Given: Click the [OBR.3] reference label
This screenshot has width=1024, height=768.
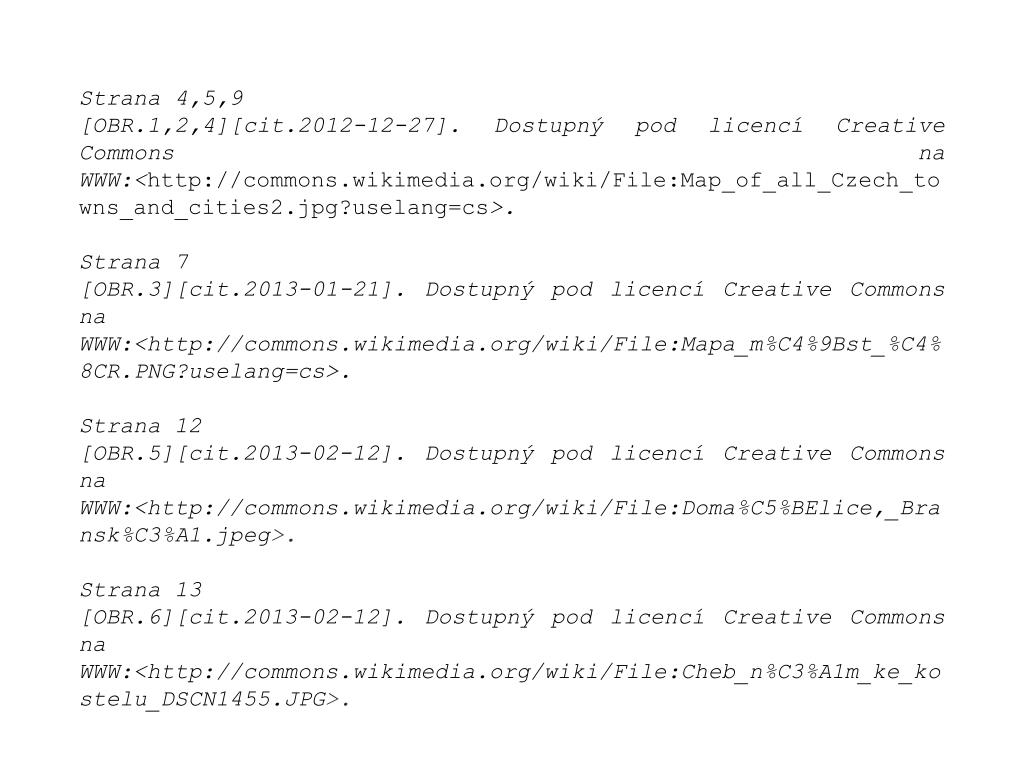Looking at the screenshot, I should coord(128,290).
